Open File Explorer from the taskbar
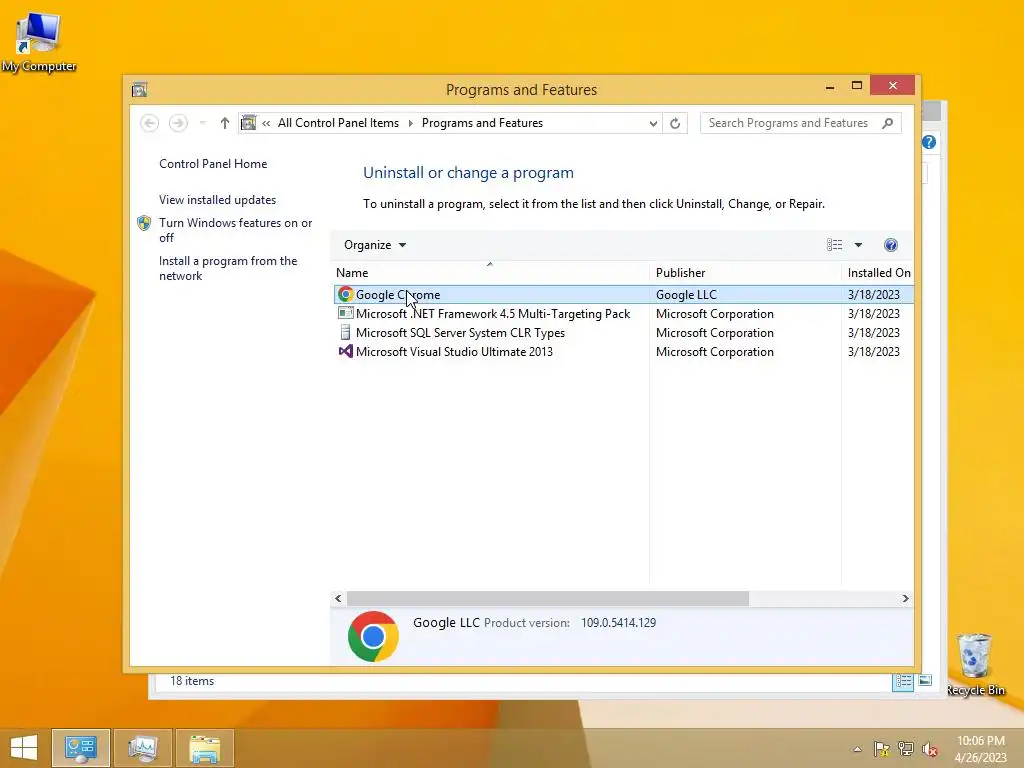This screenshot has height=768, width=1024. 205,748
